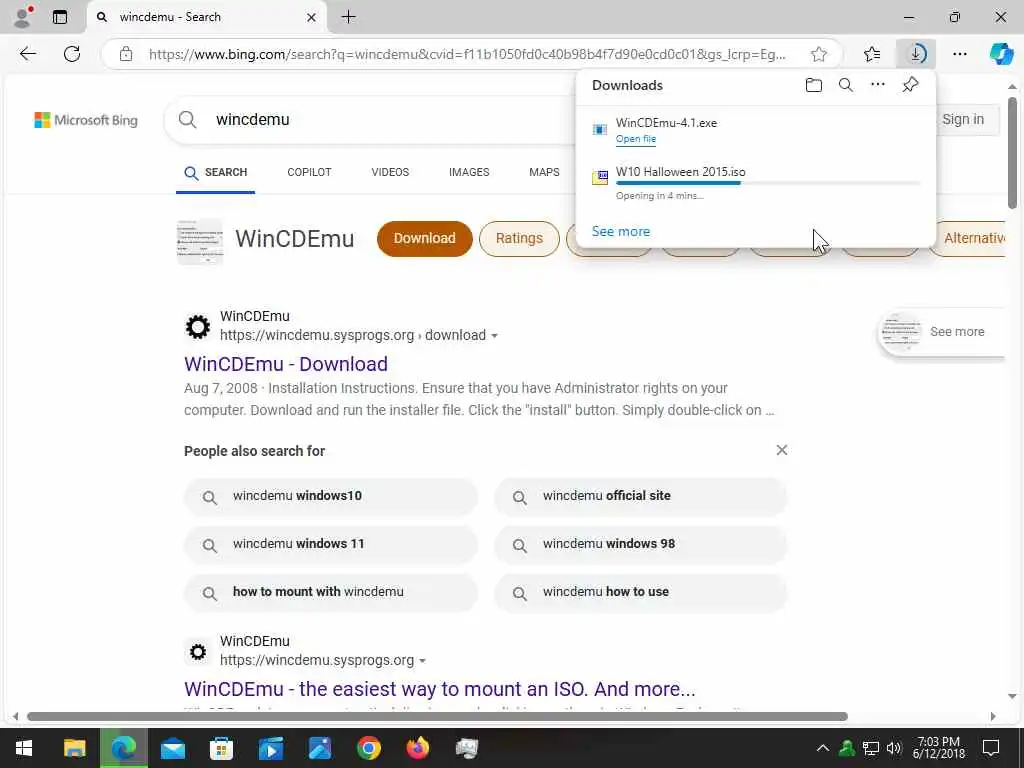Click the Ratings pill button
1024x768 pixels.
(x=519, y=238)
